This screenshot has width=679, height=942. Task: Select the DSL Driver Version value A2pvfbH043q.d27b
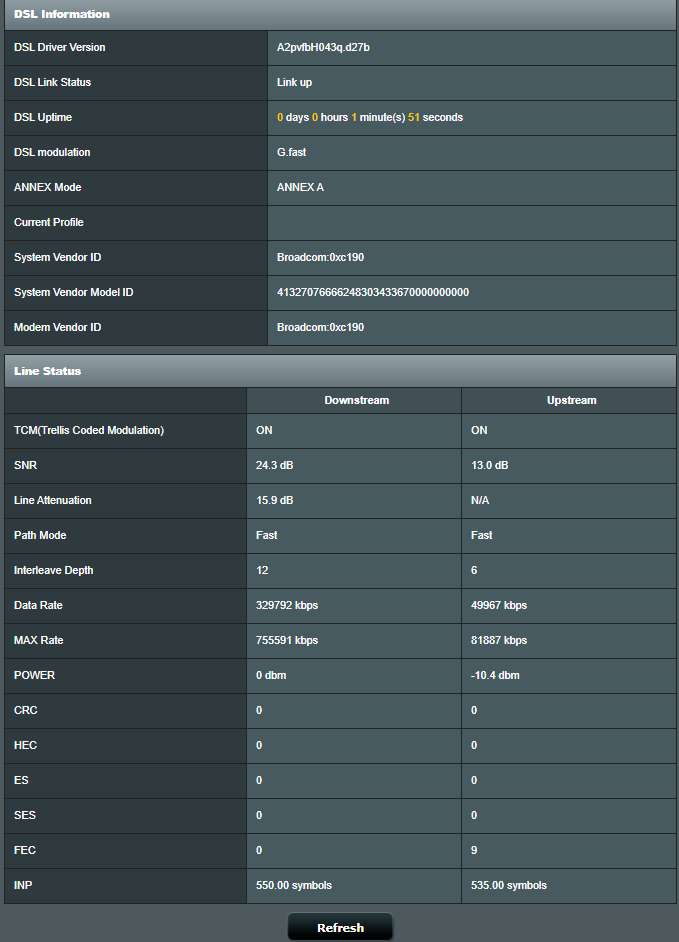(x=327, y=47)
